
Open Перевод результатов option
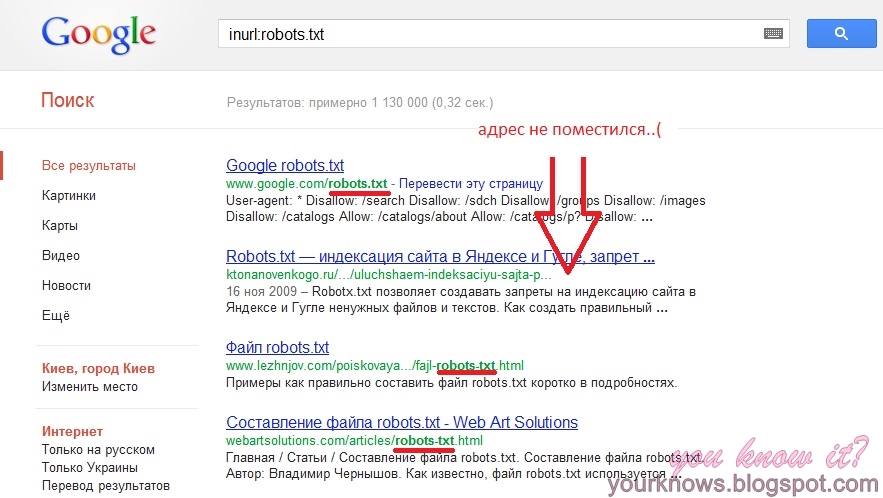[105, 486]
